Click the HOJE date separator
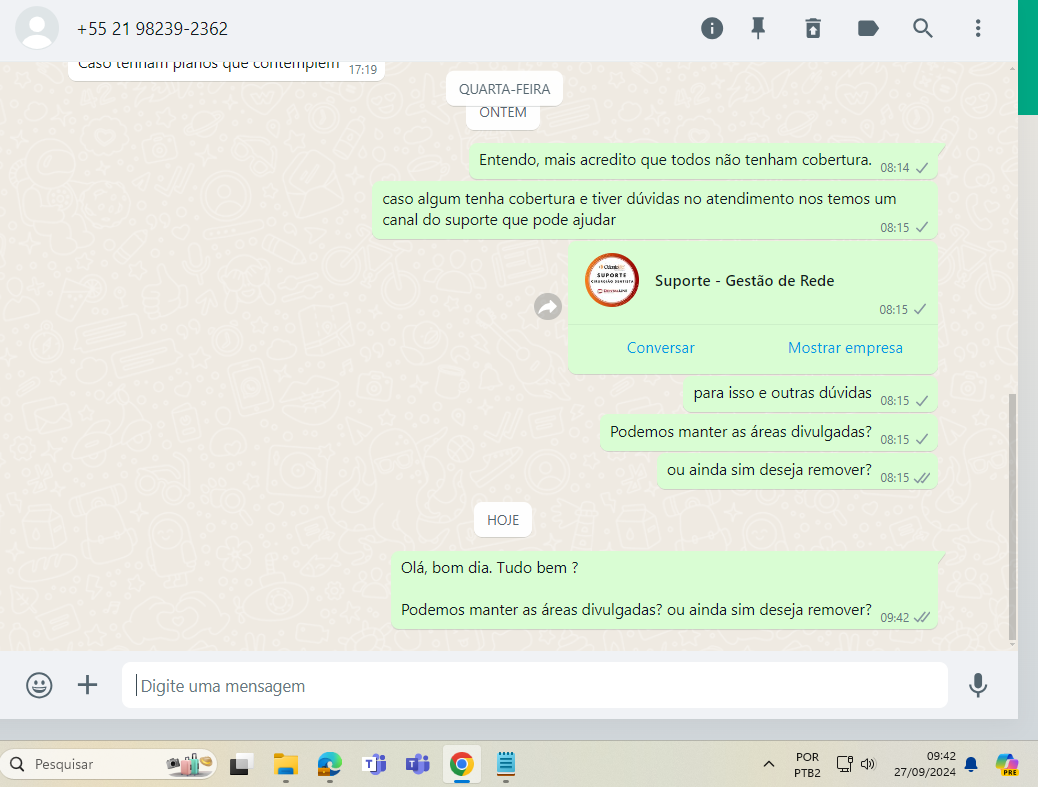The image size is (1038, 787). (x=503, y=520)
